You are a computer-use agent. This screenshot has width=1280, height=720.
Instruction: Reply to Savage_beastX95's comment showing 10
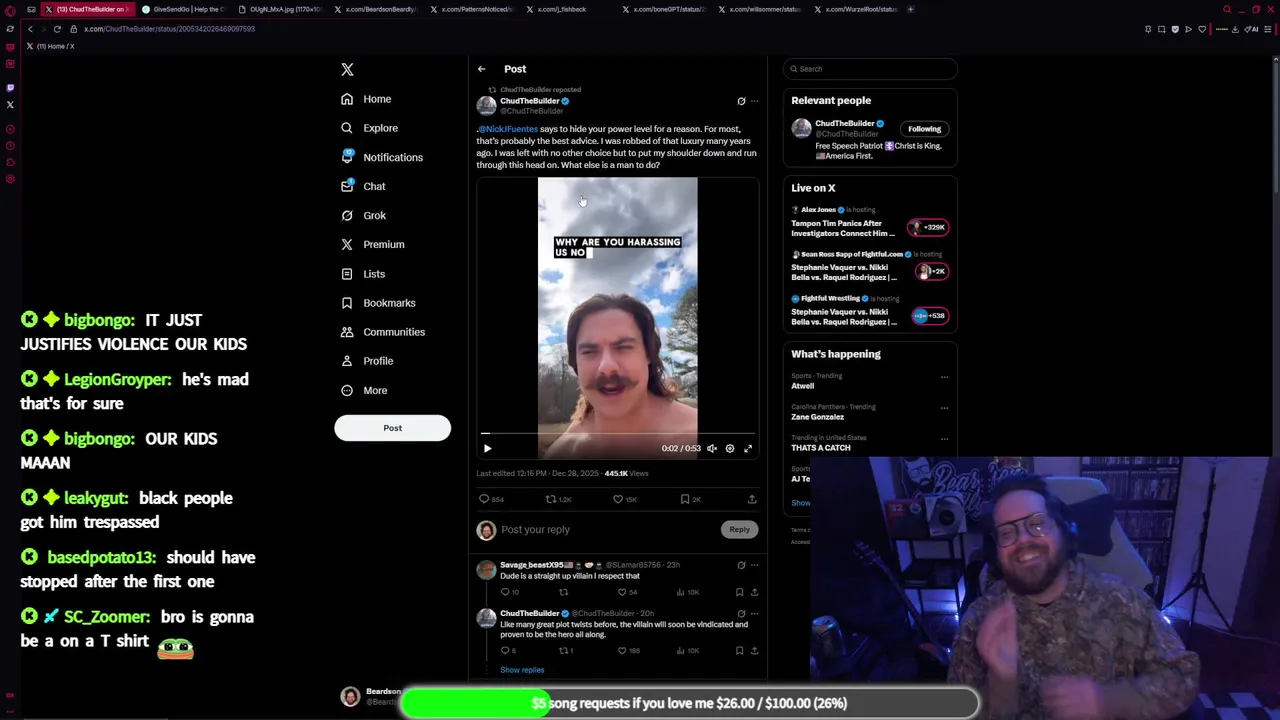[510, 592]
